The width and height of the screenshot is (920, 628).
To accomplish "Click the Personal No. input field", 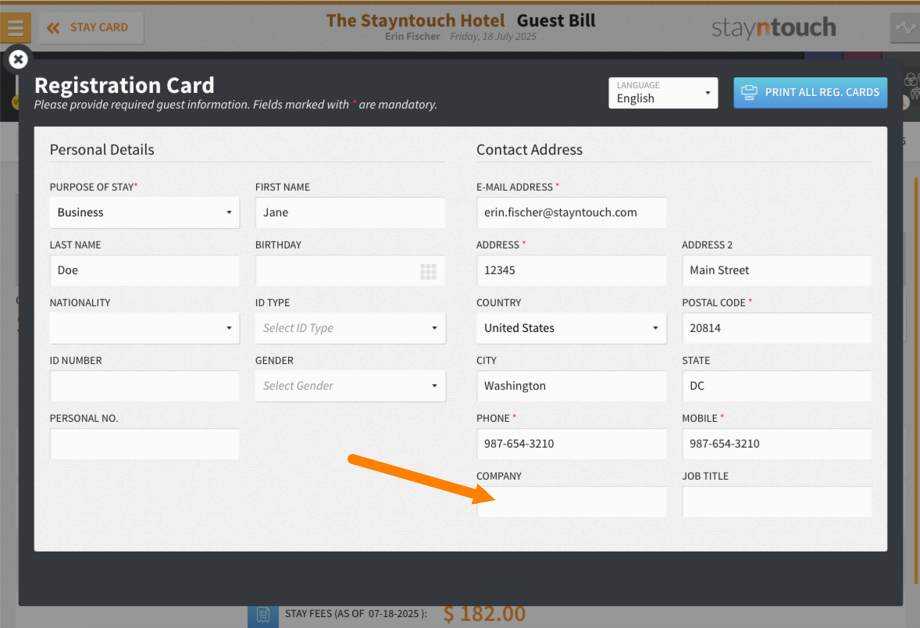I will pos(144,444).
